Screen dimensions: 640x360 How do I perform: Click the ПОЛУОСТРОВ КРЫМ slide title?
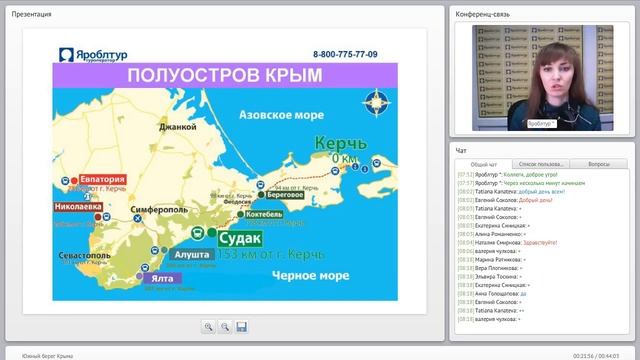(225, 75)
